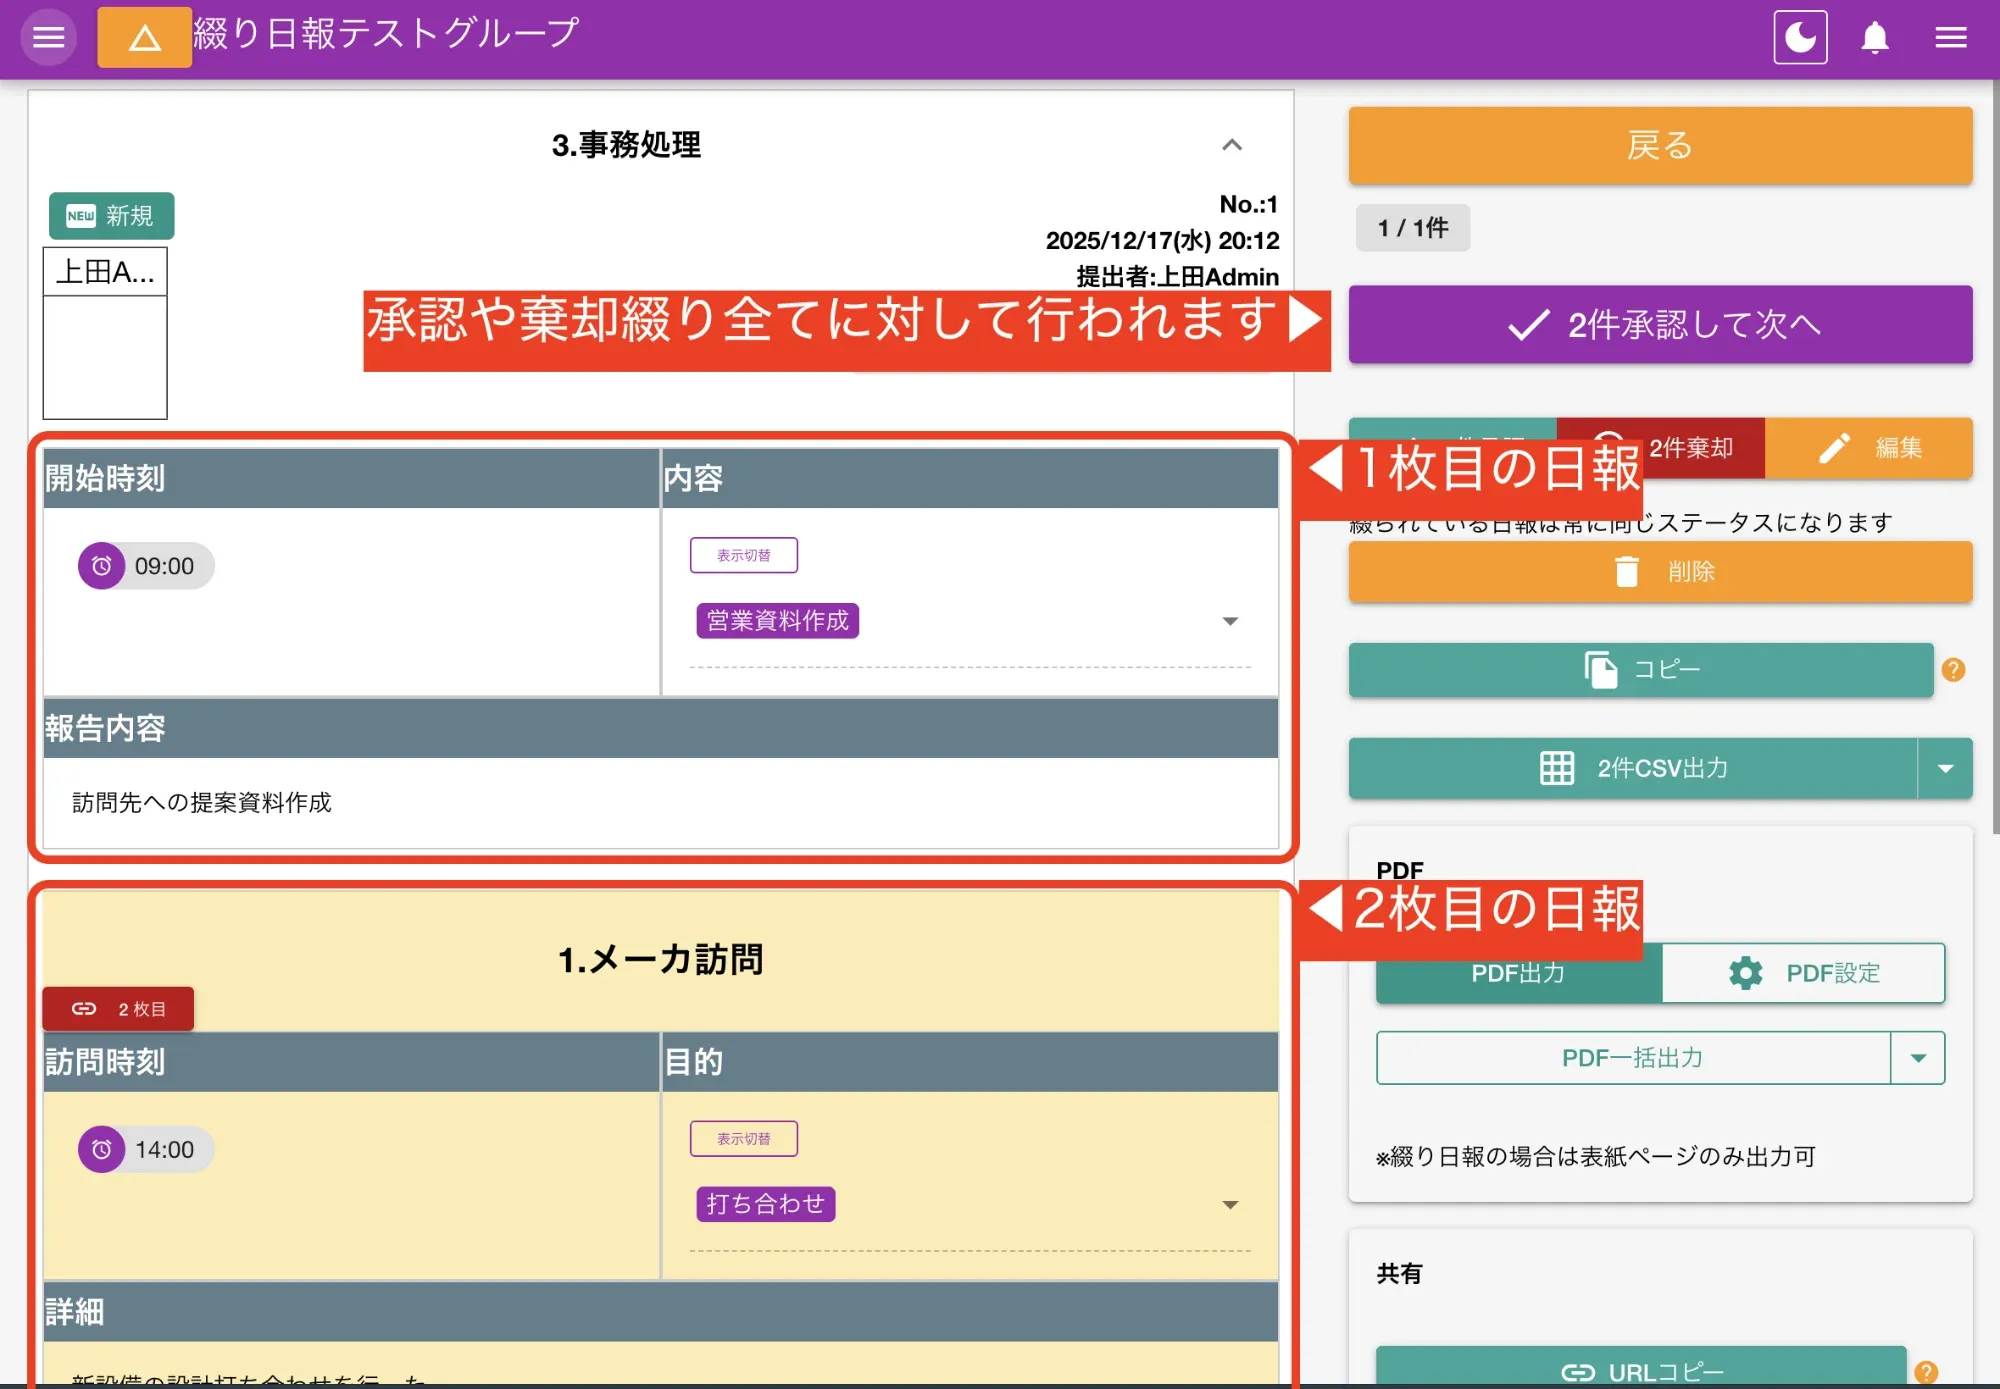The height and width of the screenshot is (1389, 2000).
Task: Toggle dark mode with the moon icon
Action: point(1800,37)
